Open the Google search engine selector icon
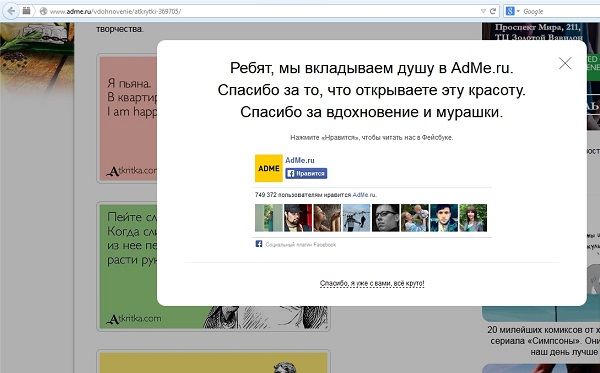This screenshot has width=600, height=373. (512, 11)
